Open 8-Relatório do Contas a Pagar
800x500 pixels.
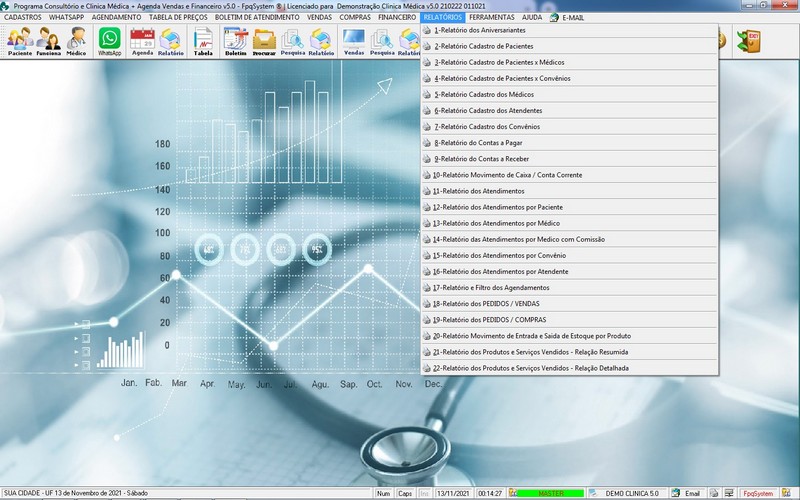pyautogui.click(x=569, y=143)
